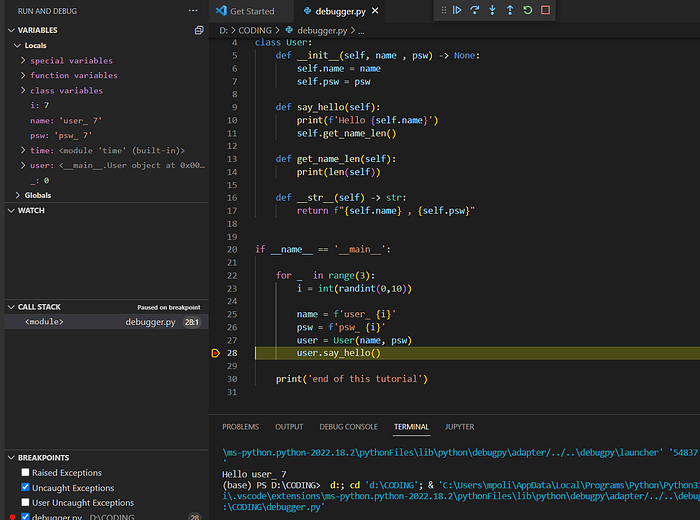Click the RUN AND DEBUG title

[47, 11]
